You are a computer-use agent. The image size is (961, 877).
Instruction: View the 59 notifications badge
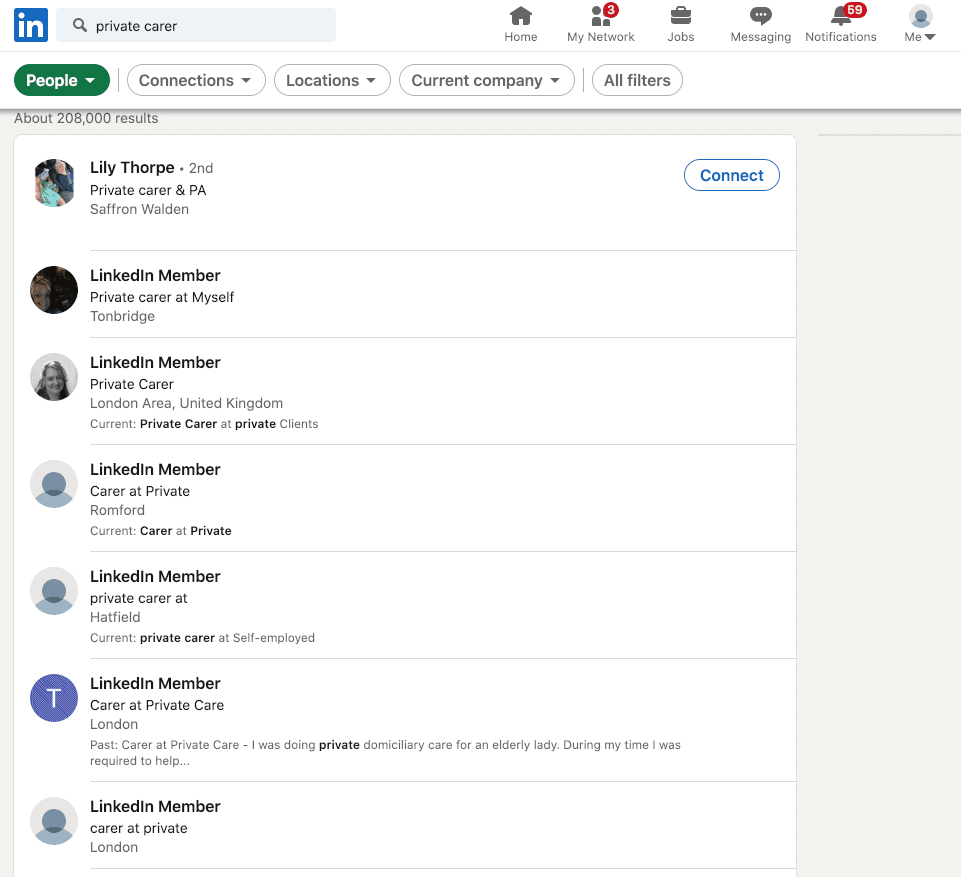point(855,8)
